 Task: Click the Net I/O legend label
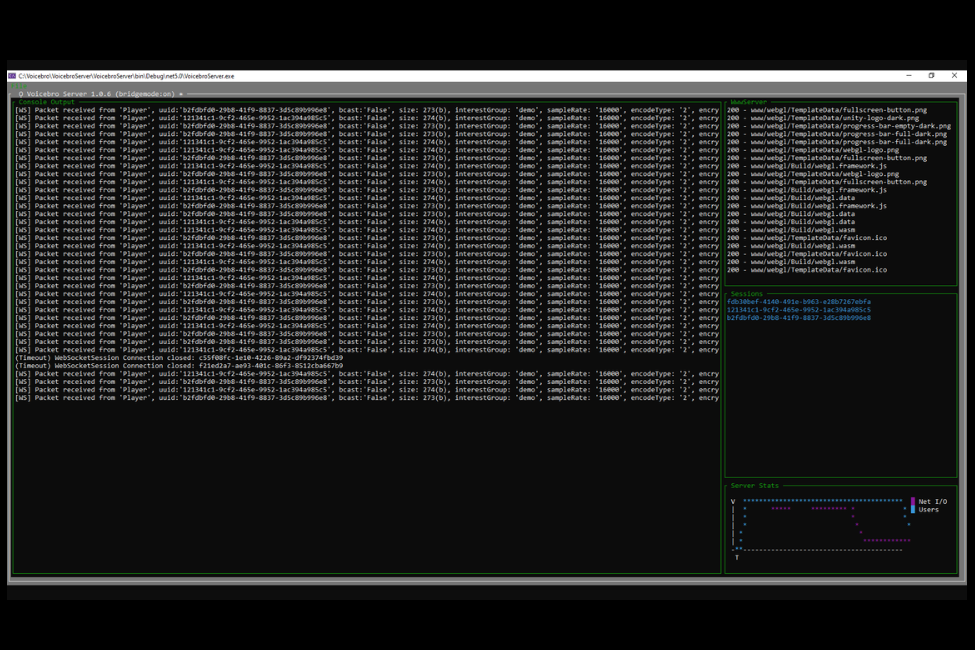[x=933, y=501]
